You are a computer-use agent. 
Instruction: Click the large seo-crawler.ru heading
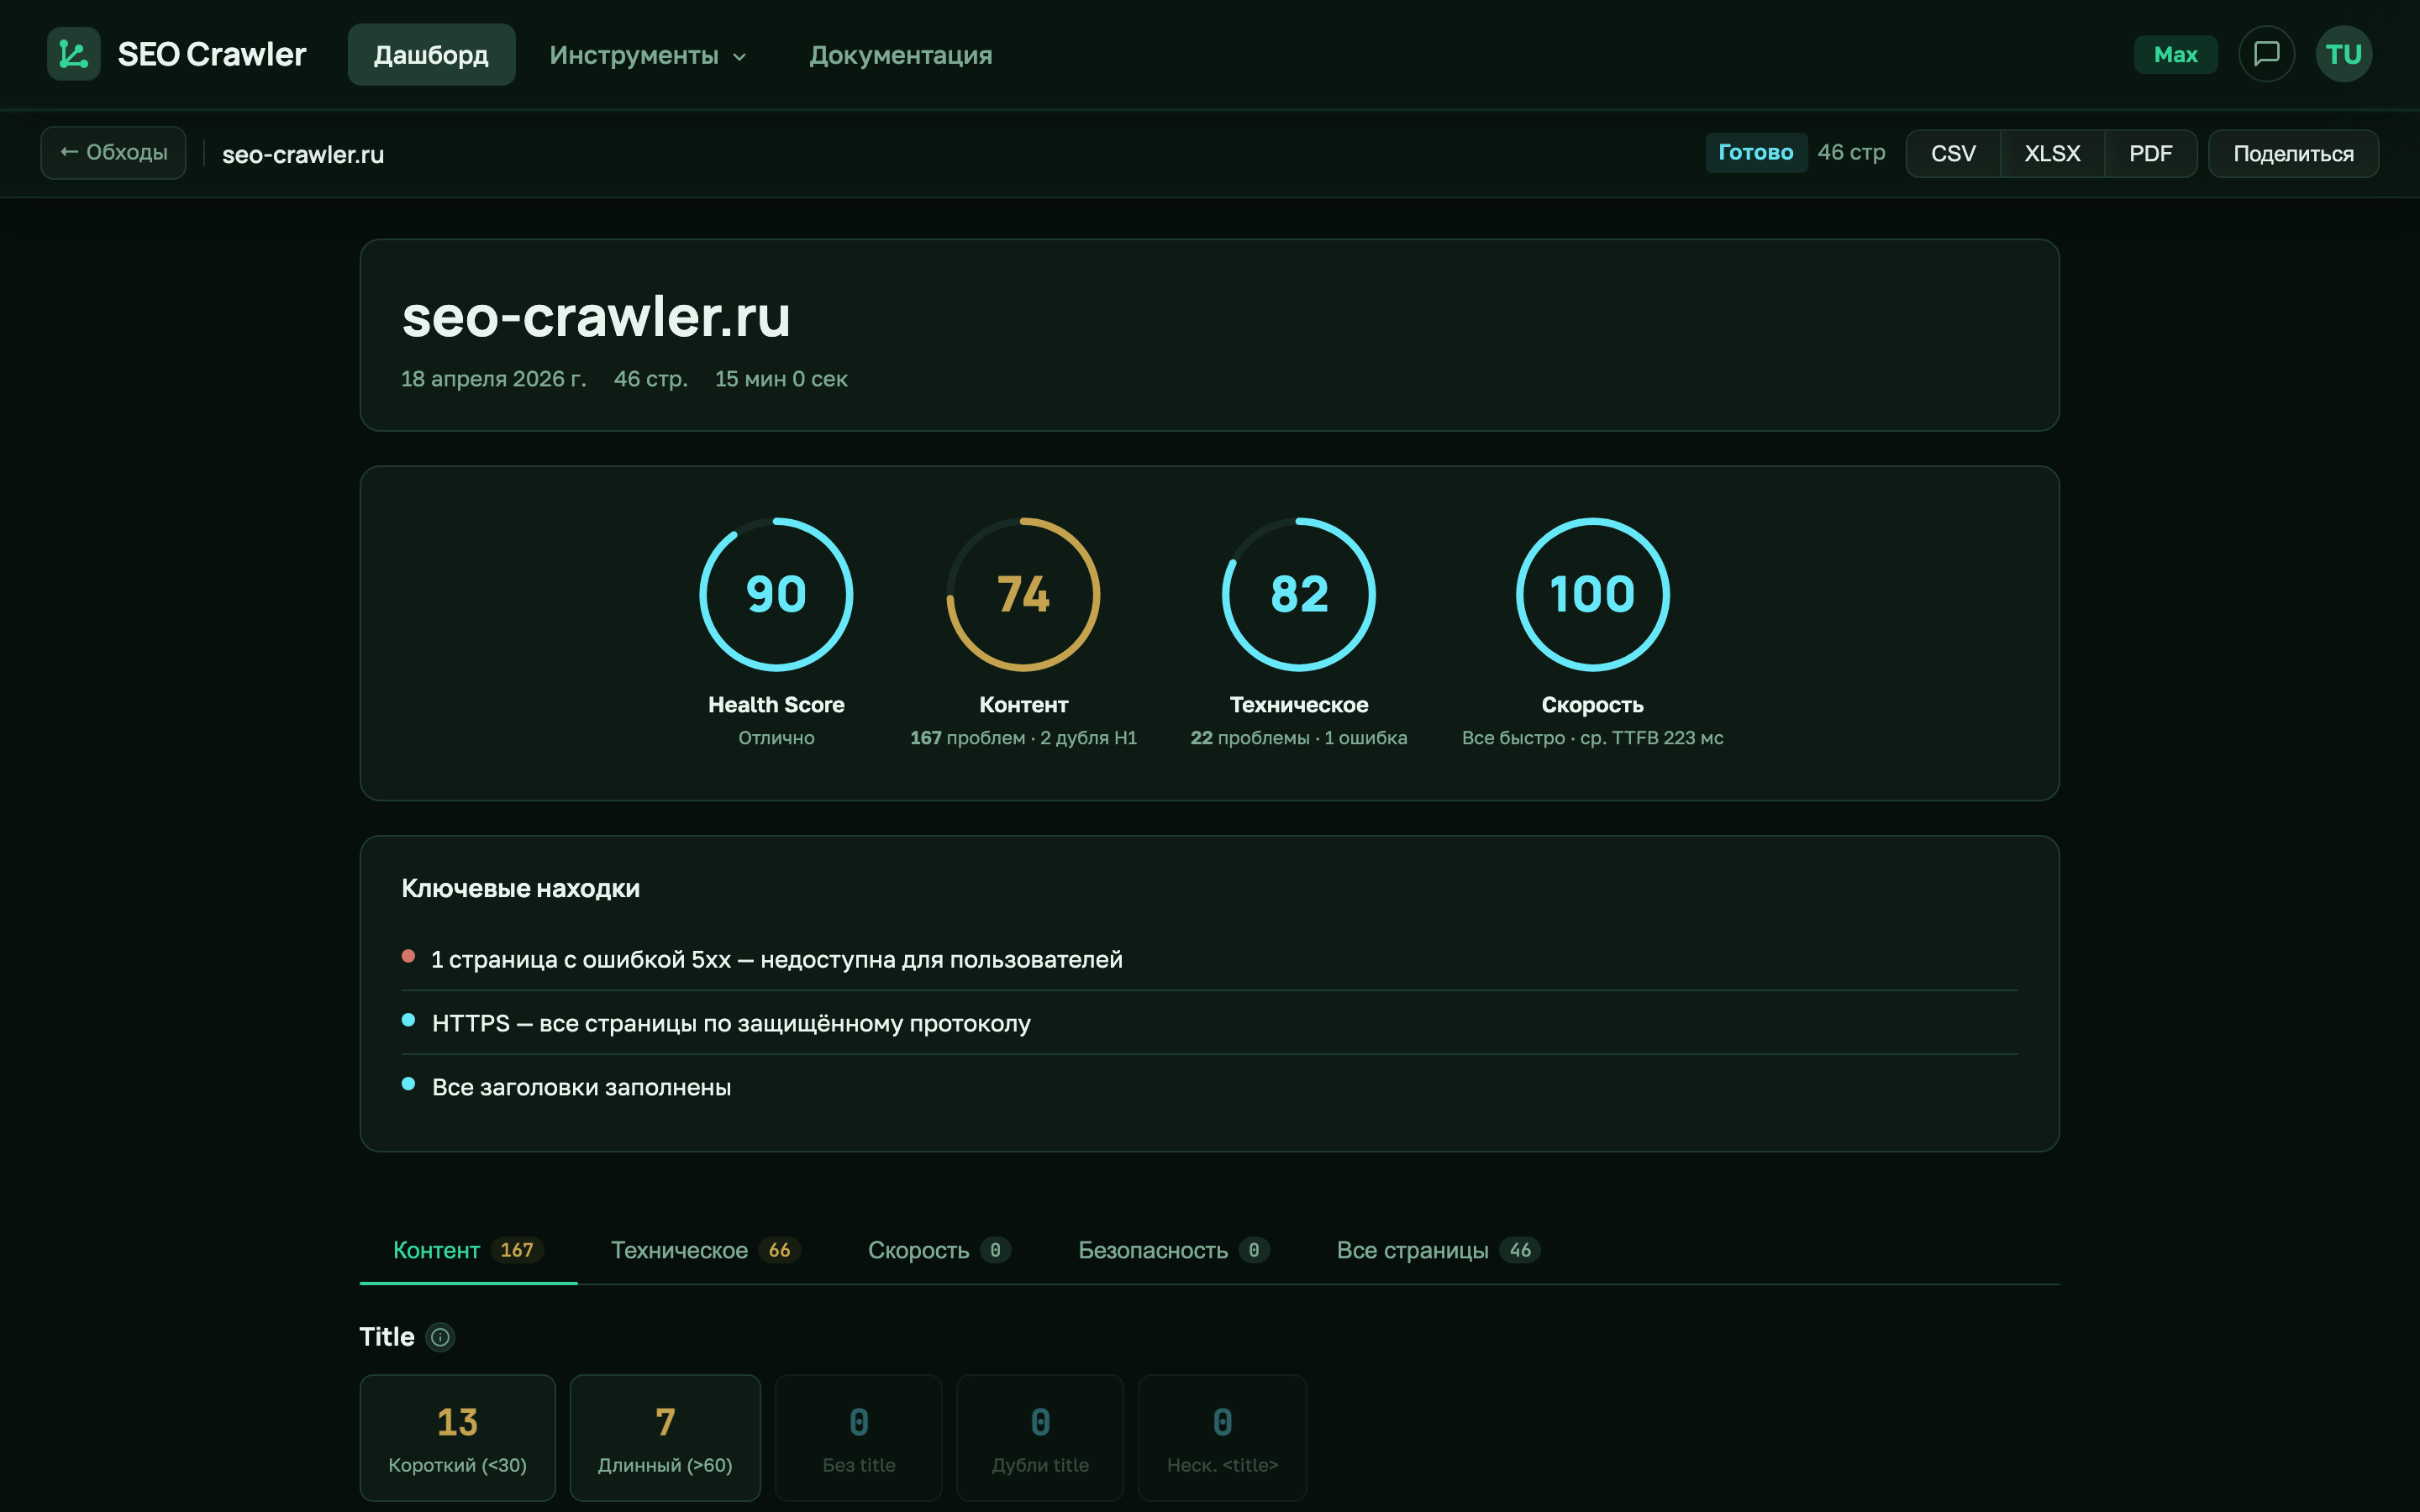pos(596,316)
